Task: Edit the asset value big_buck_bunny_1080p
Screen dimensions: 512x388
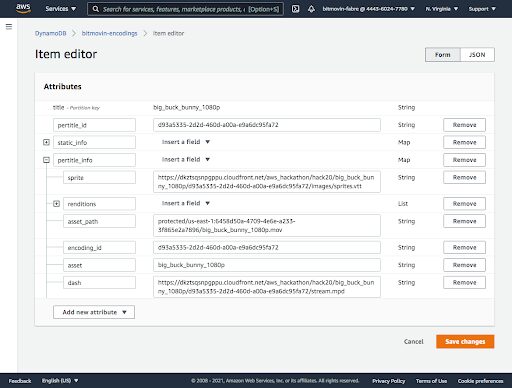Action: coord(267,265)
